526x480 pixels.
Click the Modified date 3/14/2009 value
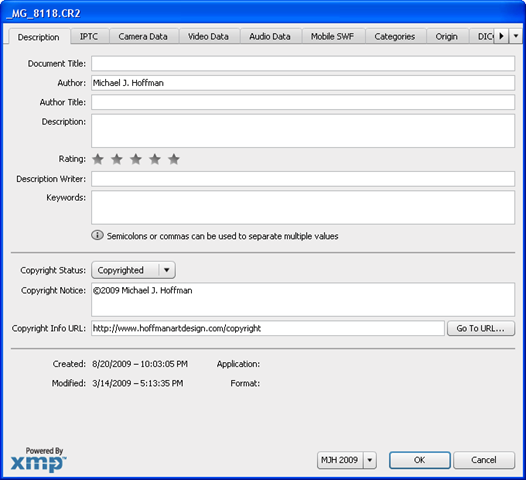click(138, 383)
